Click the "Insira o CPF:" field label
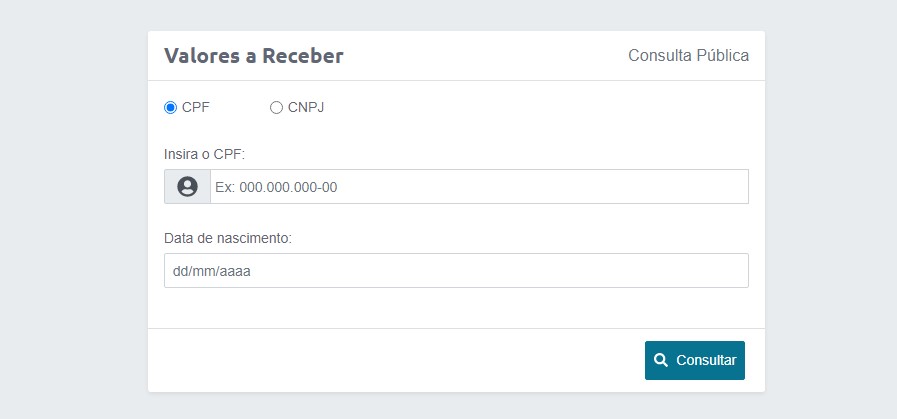The image size is (897, 419). 204,155
